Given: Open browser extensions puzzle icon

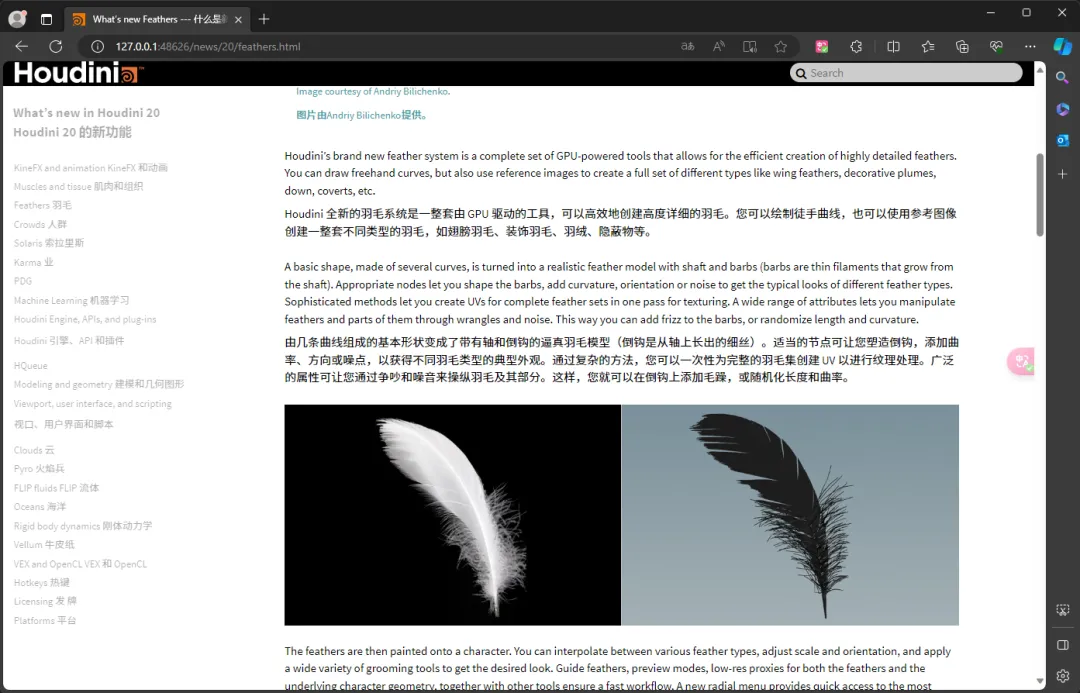Looking at the screenshot, I should point(856,46).
